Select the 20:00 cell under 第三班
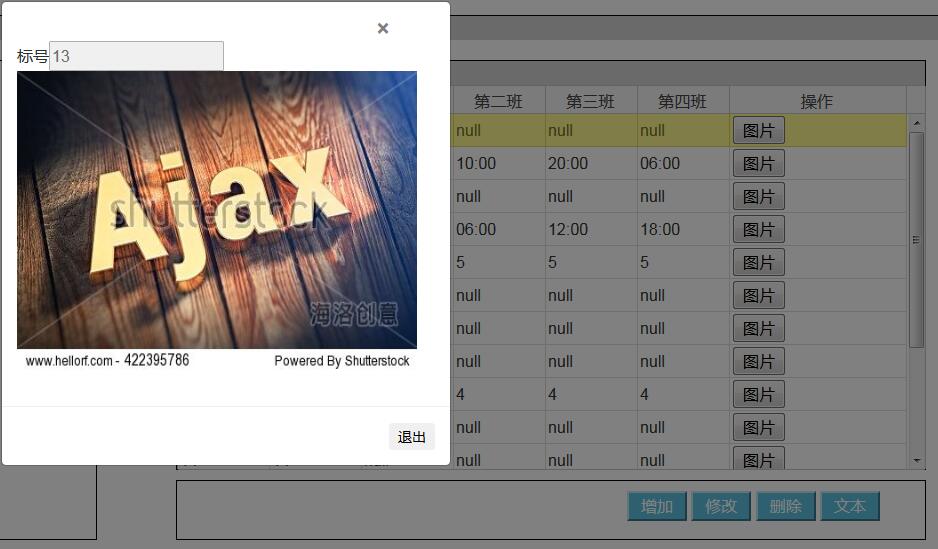938x549 pixels. click(591, 163)
